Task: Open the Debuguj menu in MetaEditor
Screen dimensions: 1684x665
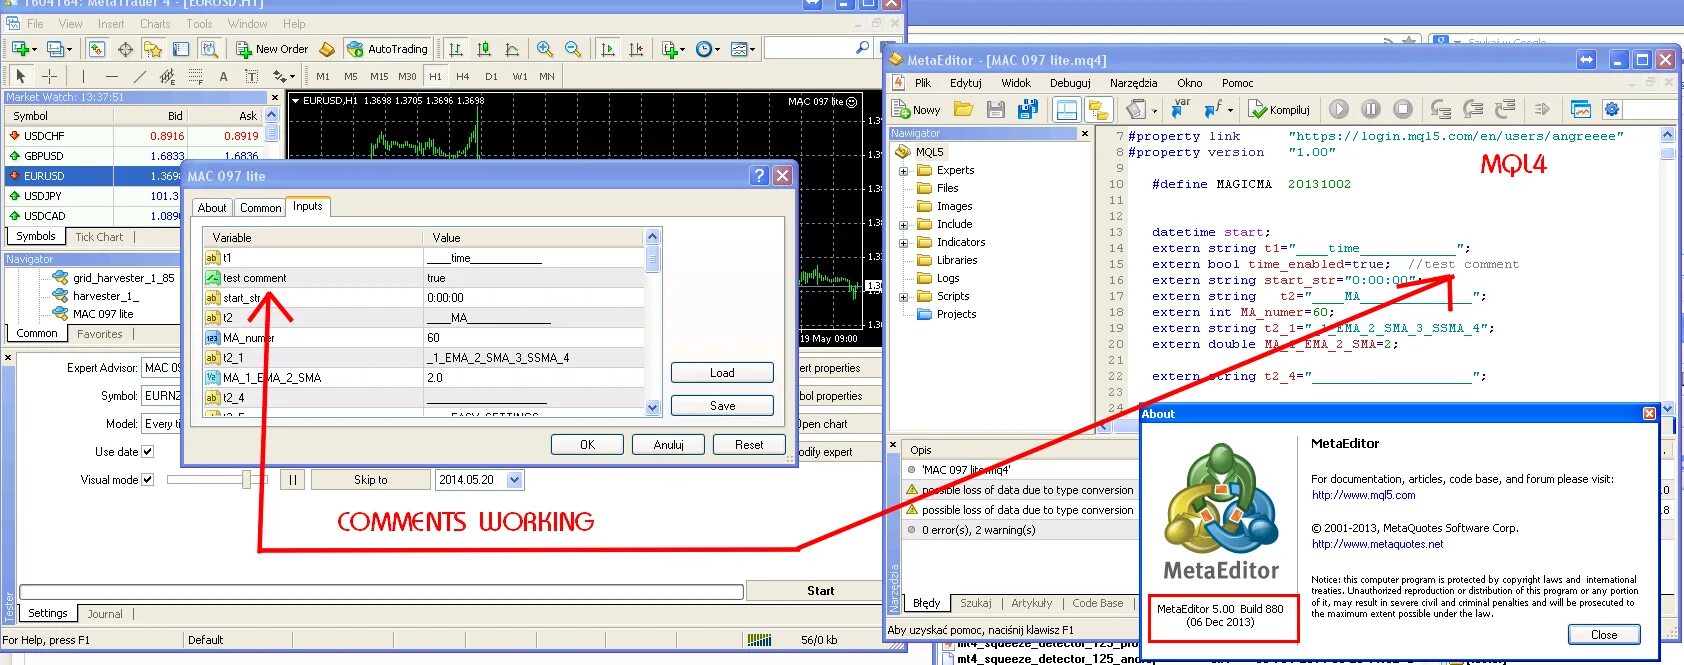Action: click(1070, 83)
